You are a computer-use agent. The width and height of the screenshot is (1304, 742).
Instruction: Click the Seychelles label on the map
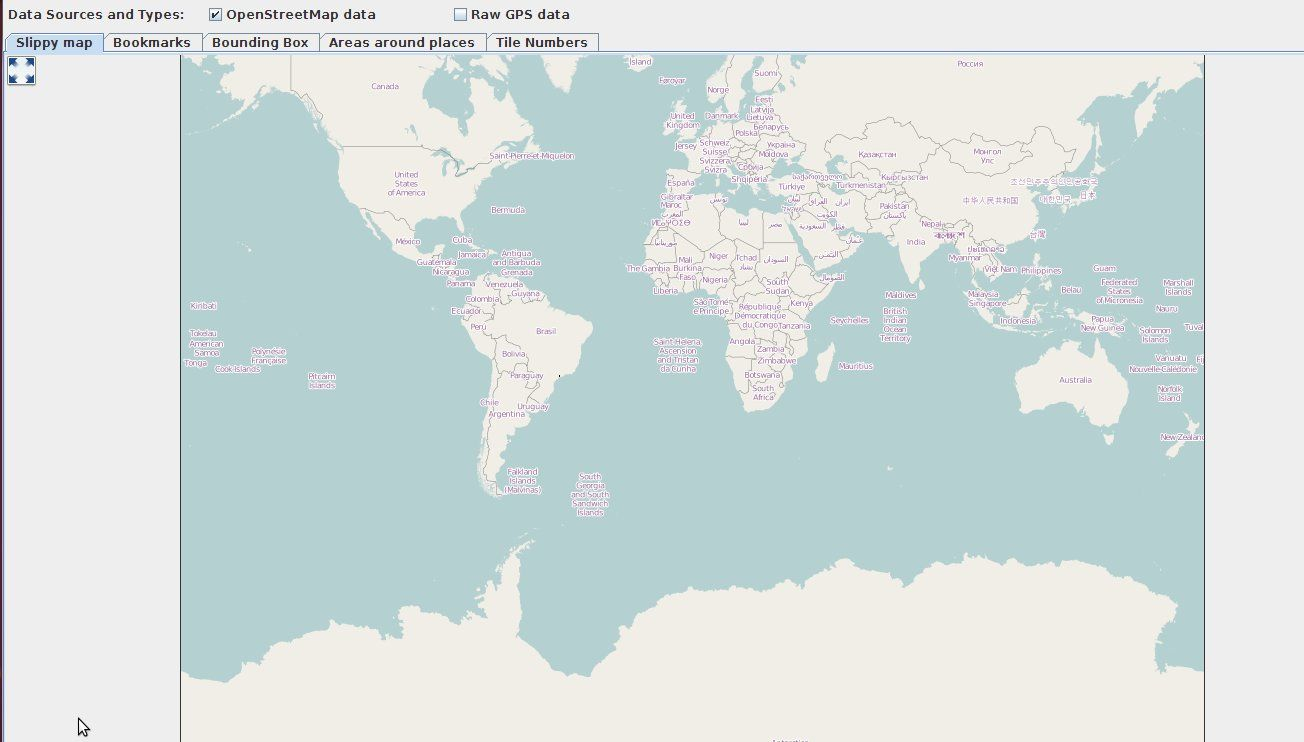click(850, 321)
